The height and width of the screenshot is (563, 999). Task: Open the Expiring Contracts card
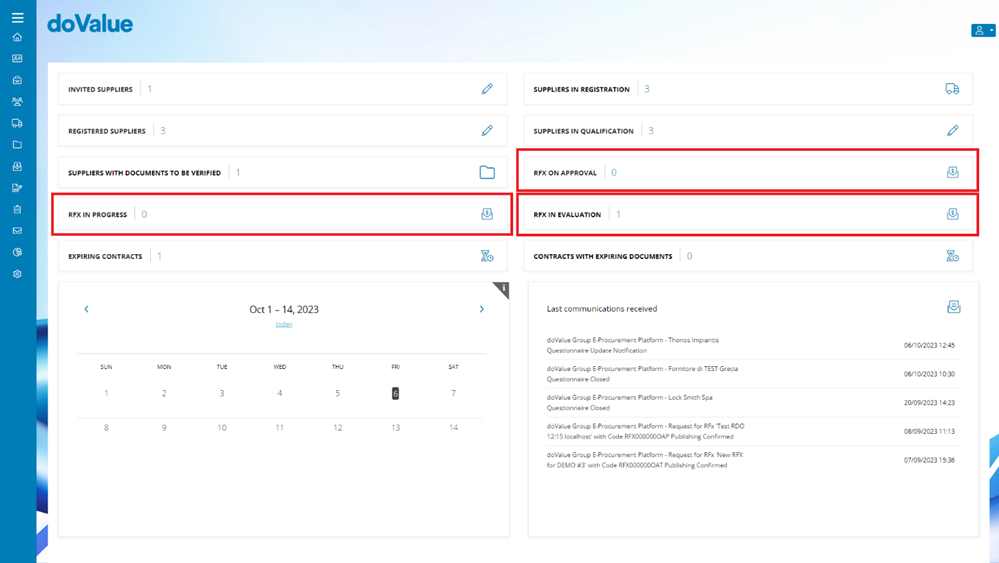tap(283, 256)
